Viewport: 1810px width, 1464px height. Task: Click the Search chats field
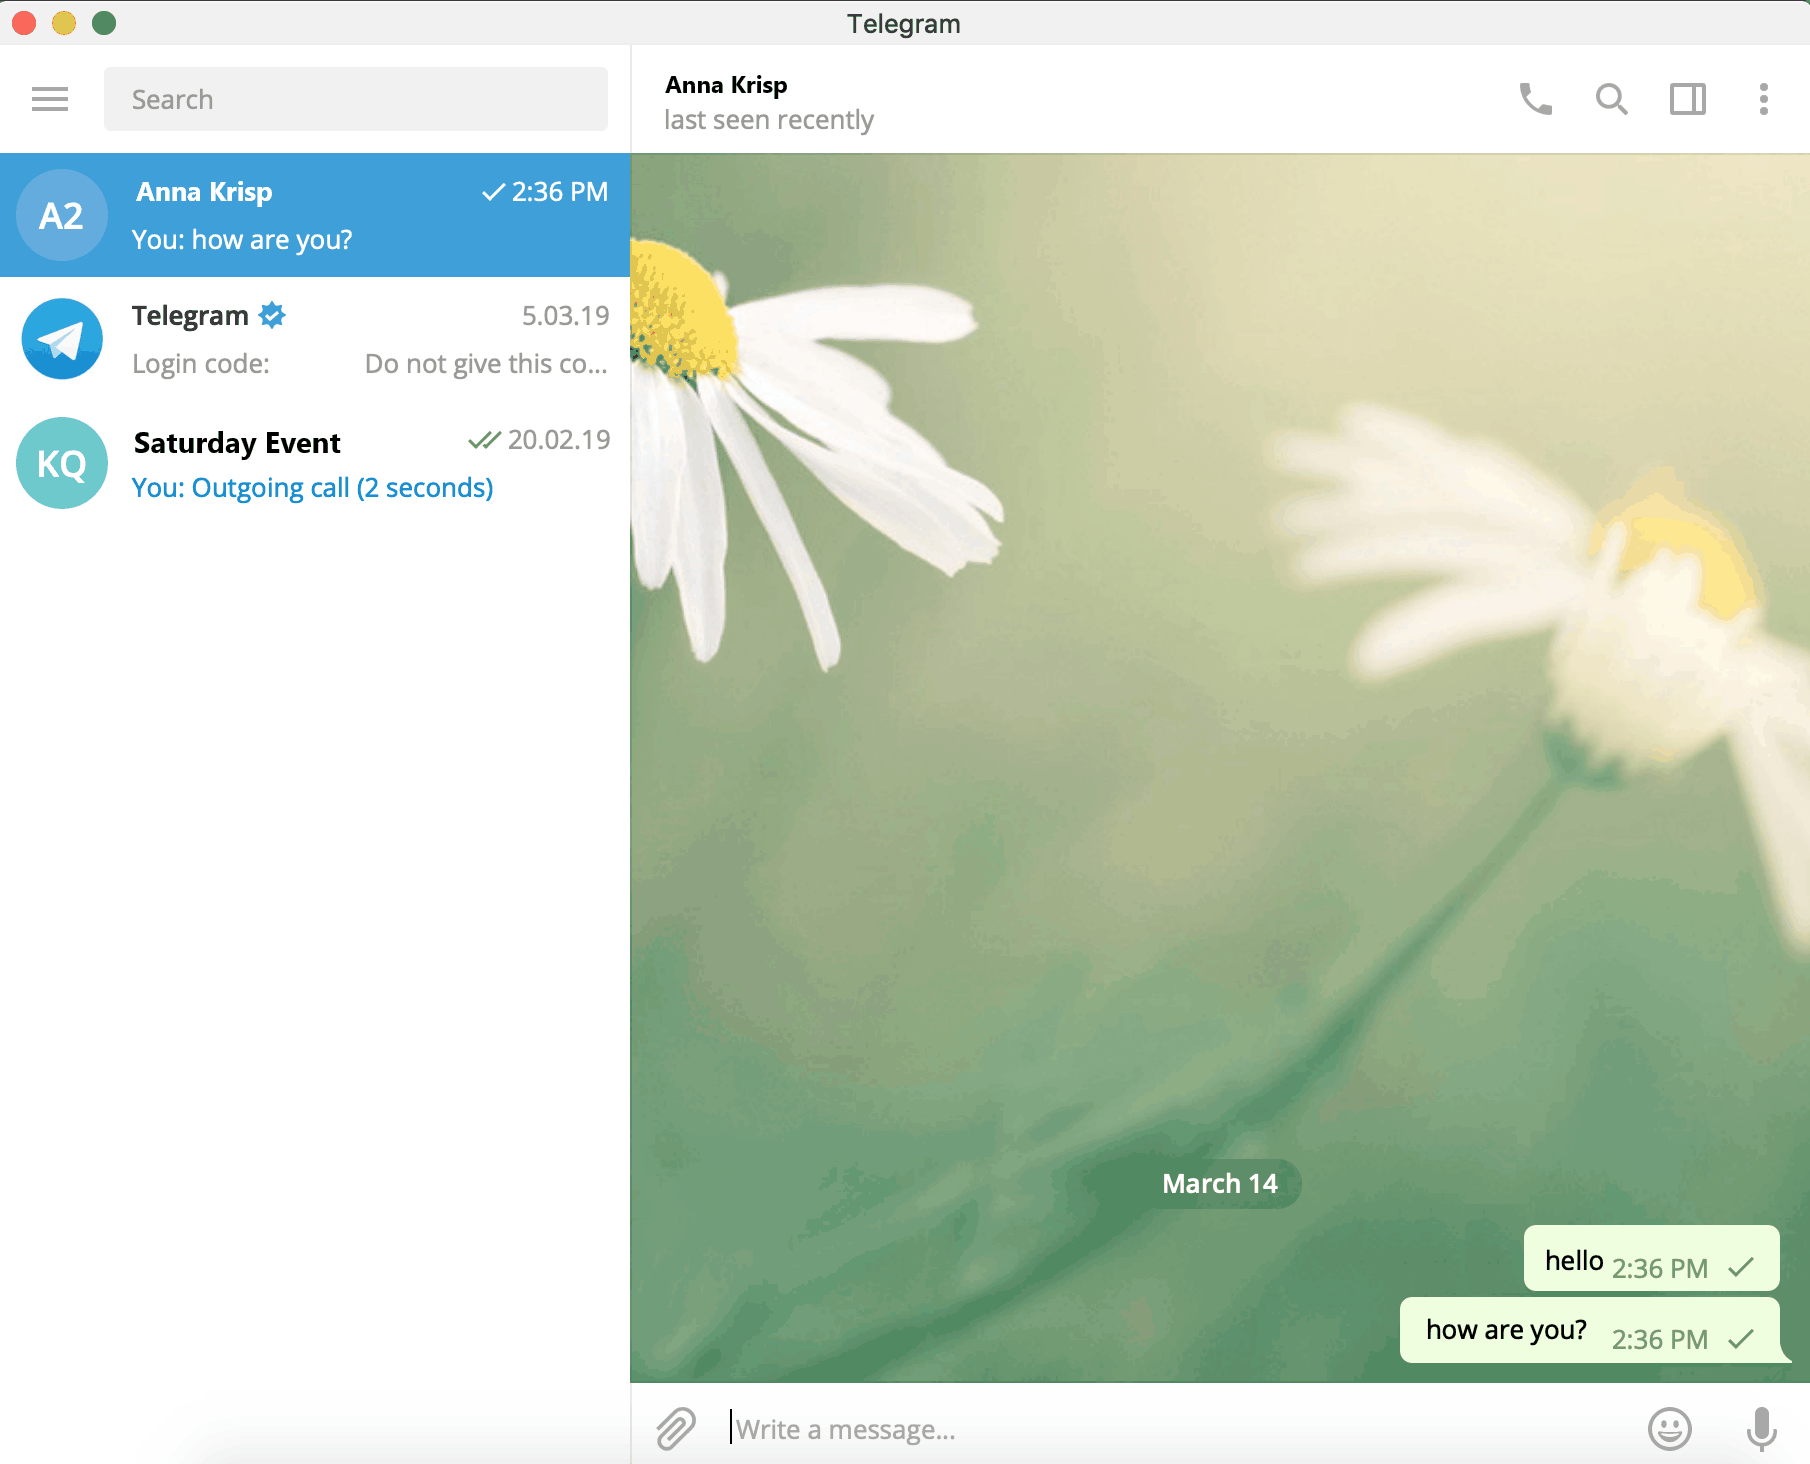[355, 99]
